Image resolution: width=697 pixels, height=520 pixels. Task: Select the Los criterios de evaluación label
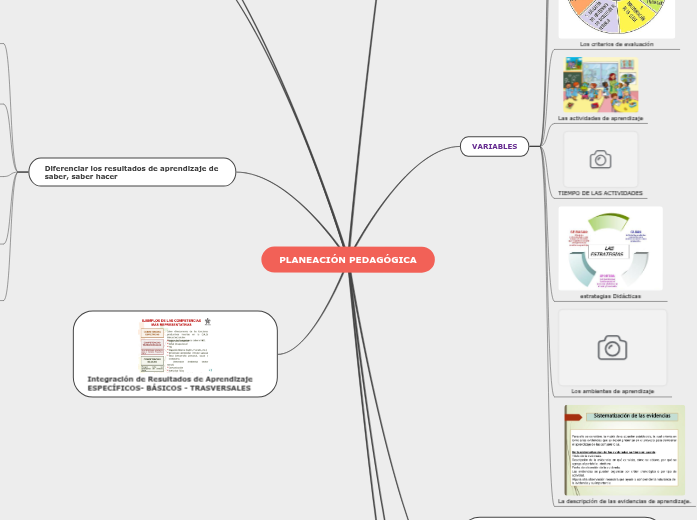pyautogui.click(x=616, y=44)
